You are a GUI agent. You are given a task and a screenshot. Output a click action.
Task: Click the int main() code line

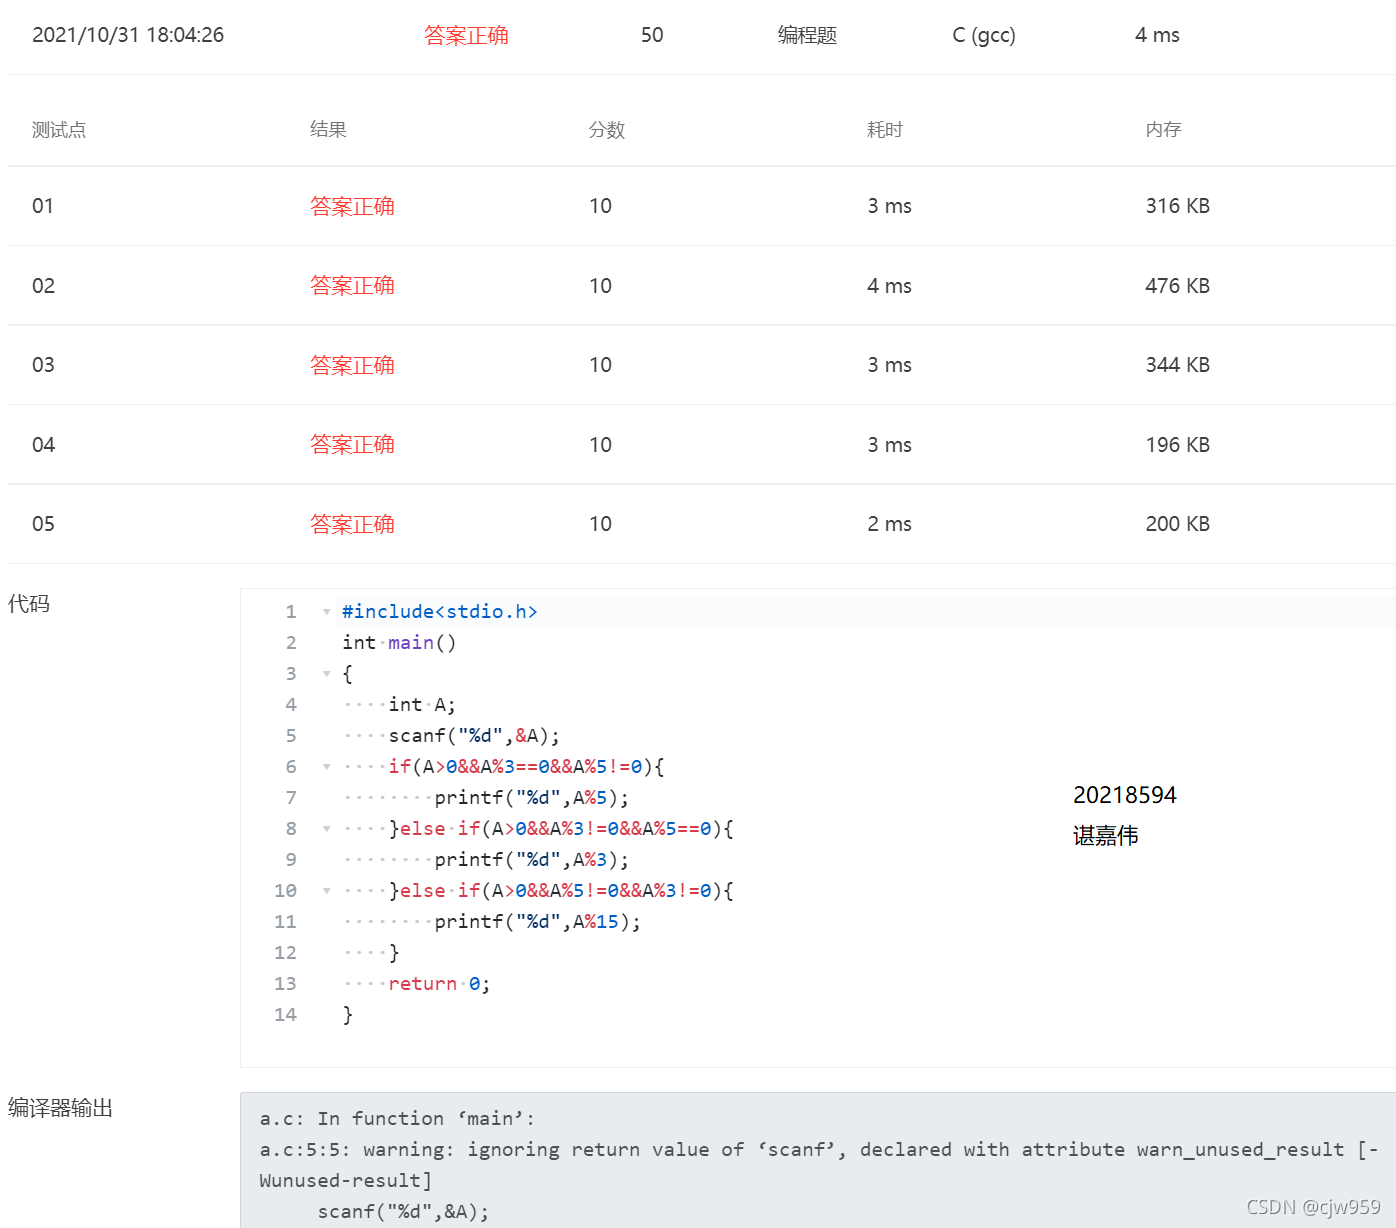(x=399, y=643)
